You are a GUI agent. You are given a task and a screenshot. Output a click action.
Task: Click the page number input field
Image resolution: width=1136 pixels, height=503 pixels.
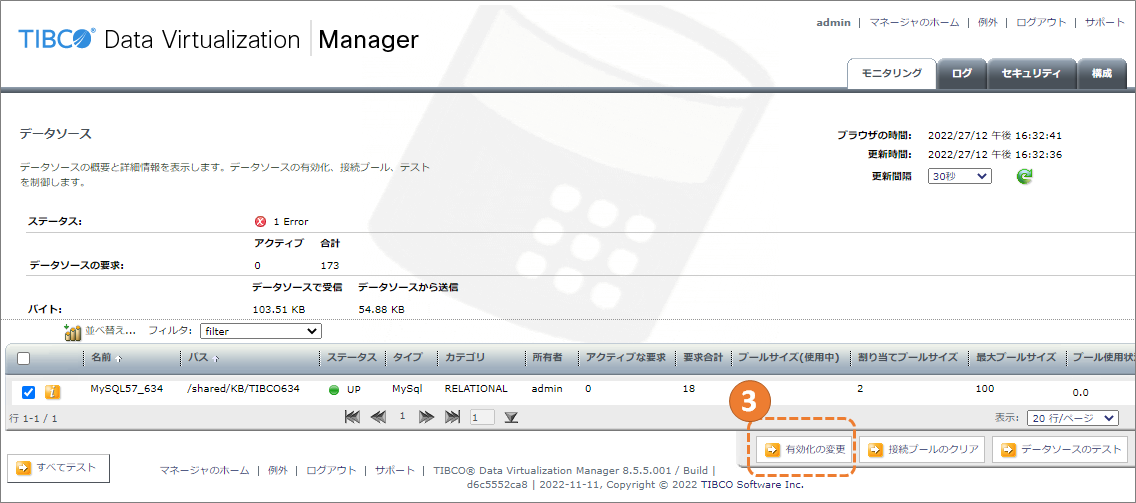click(x=483, y=417)
